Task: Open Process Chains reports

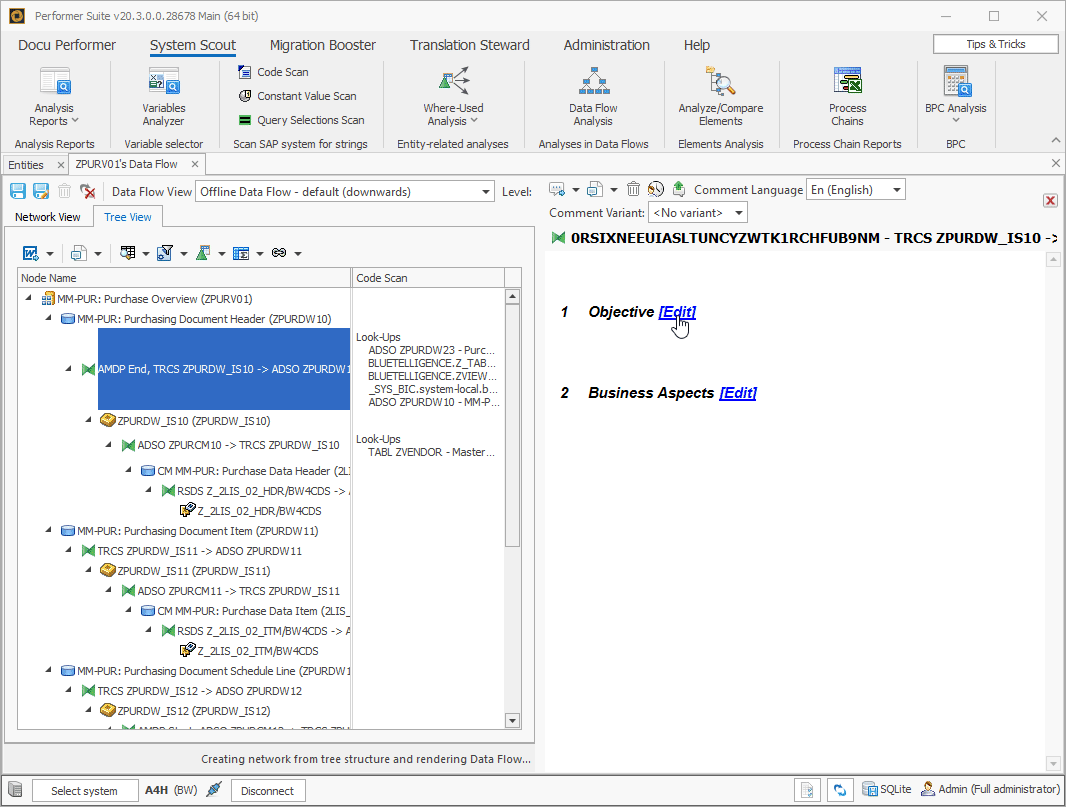Action: 847,95
